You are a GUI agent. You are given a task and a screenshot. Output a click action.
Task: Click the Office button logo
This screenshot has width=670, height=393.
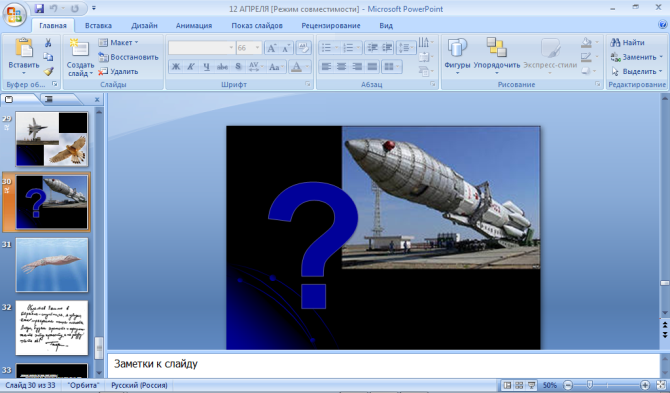pyautogui.click(x=15, y=15)
